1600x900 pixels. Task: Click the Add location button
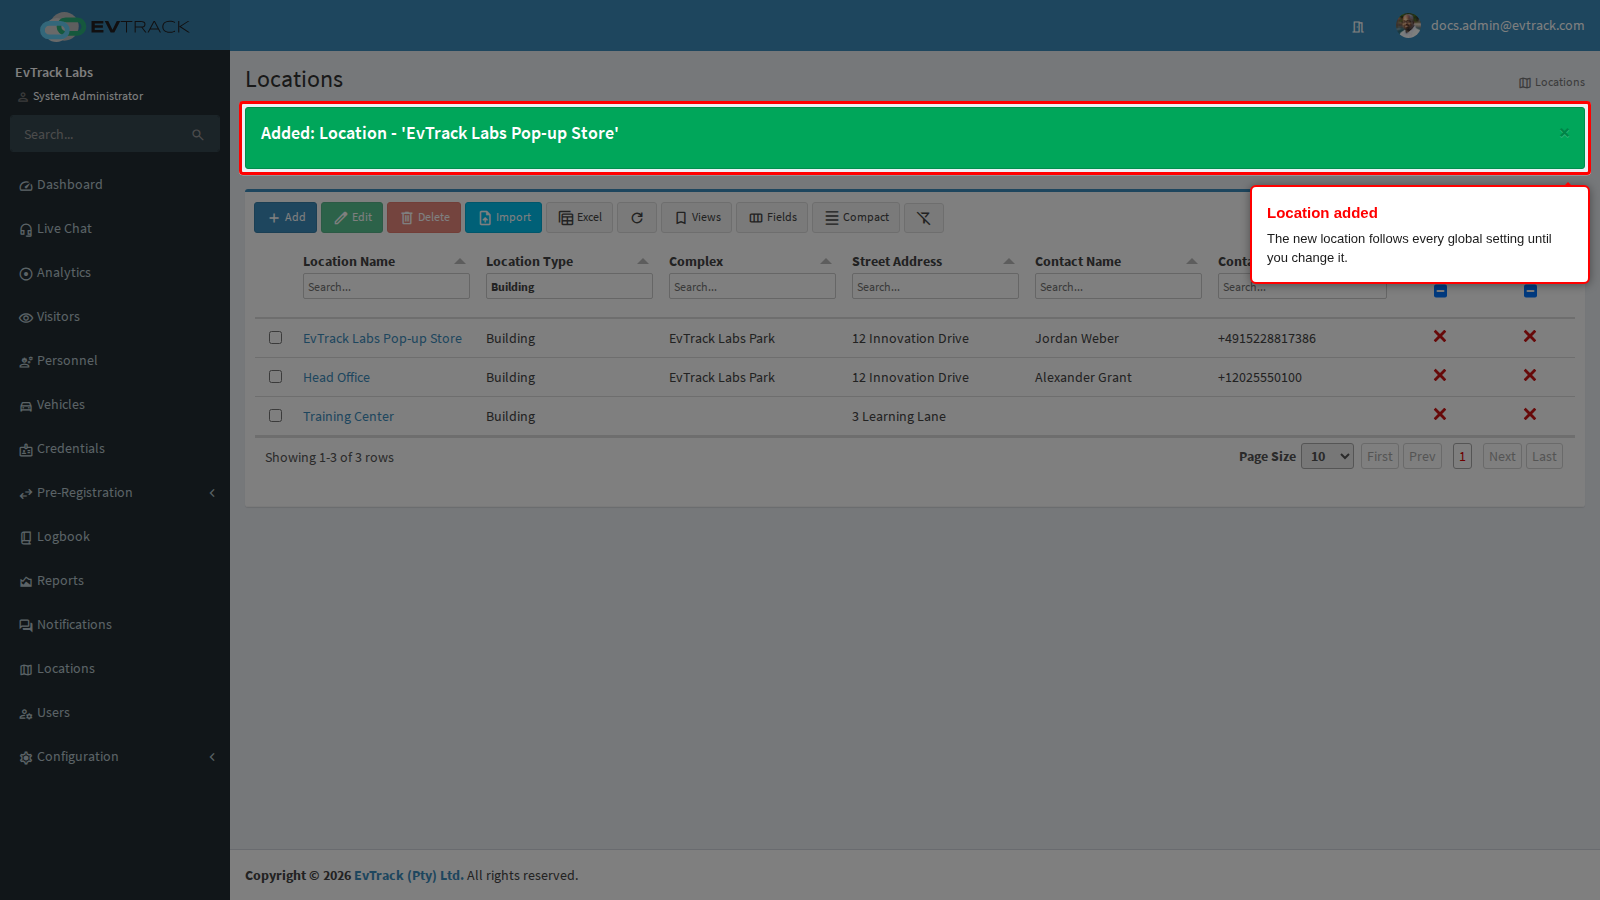pos(285,218)
